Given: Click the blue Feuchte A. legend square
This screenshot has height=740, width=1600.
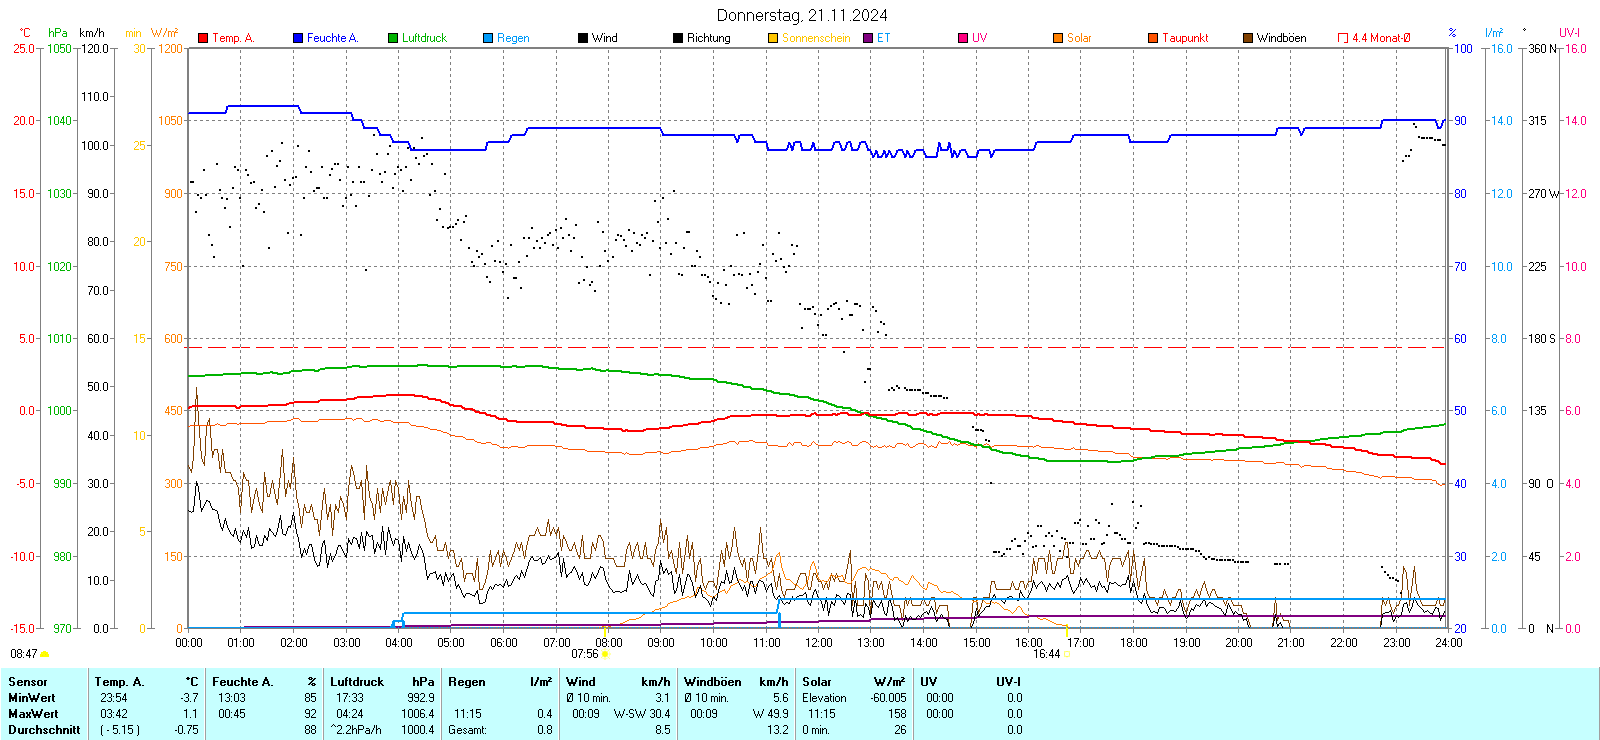Looking at the screenshot, I should tap(298, 38).
